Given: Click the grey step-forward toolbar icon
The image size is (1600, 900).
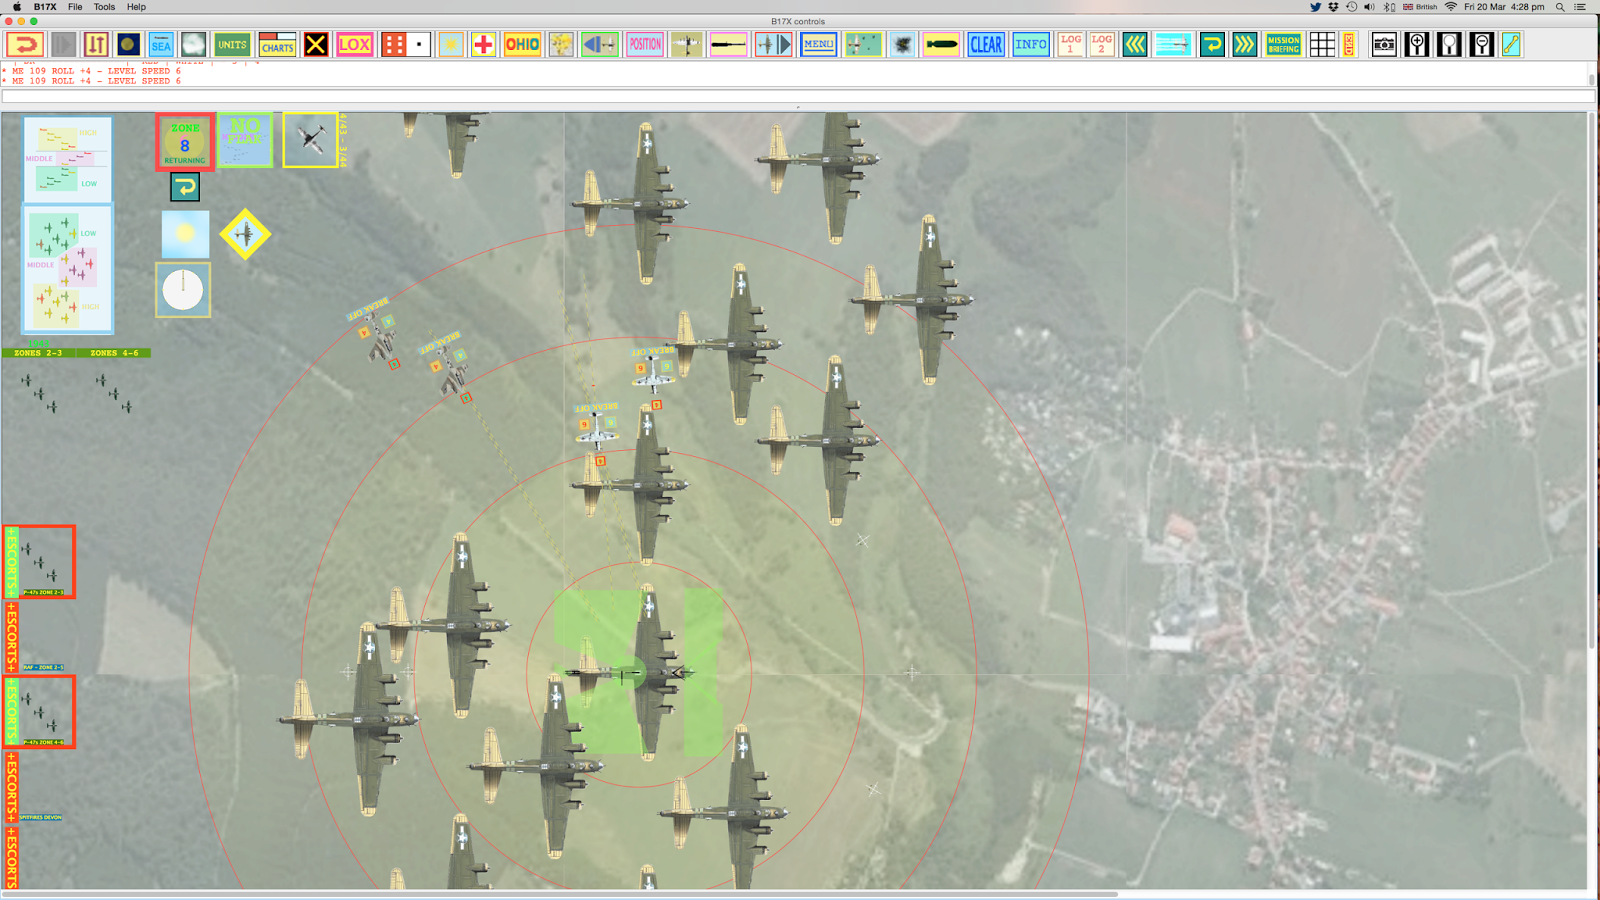Looking at the screenshot, I should [x=63, y=44].
